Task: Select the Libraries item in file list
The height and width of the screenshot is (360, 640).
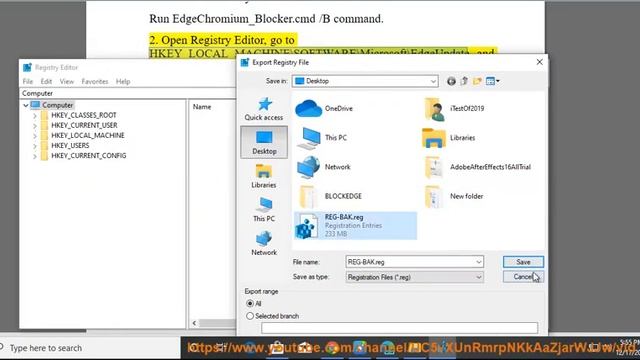Action: point(449,138)
